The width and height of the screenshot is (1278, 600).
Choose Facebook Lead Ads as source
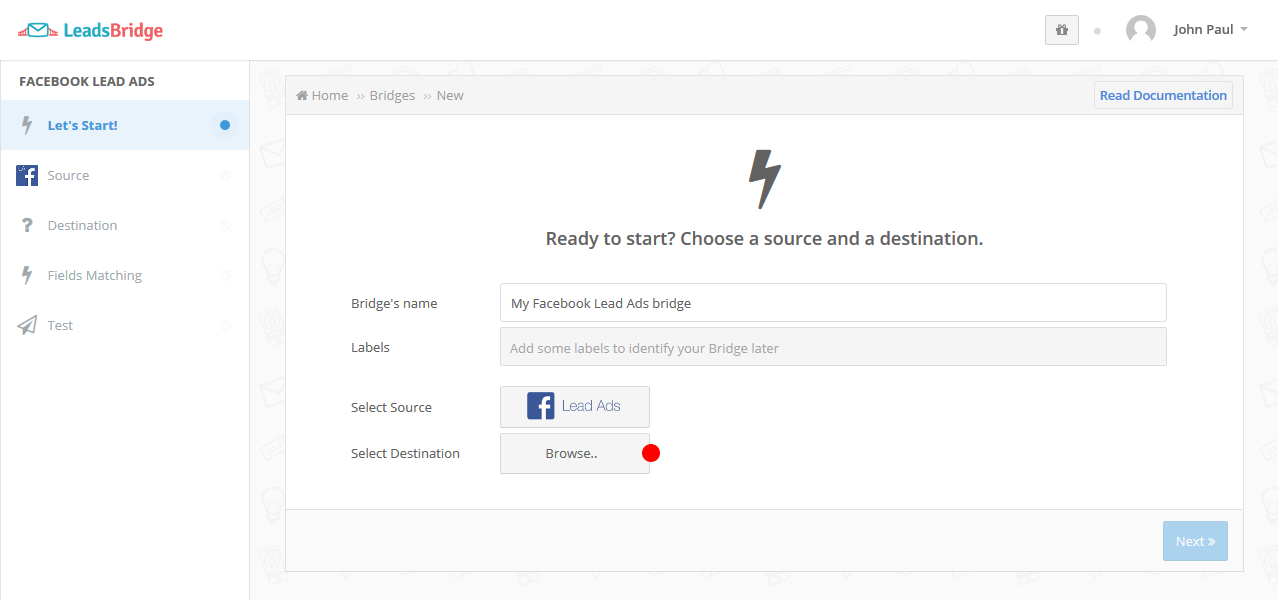[575, 407]
